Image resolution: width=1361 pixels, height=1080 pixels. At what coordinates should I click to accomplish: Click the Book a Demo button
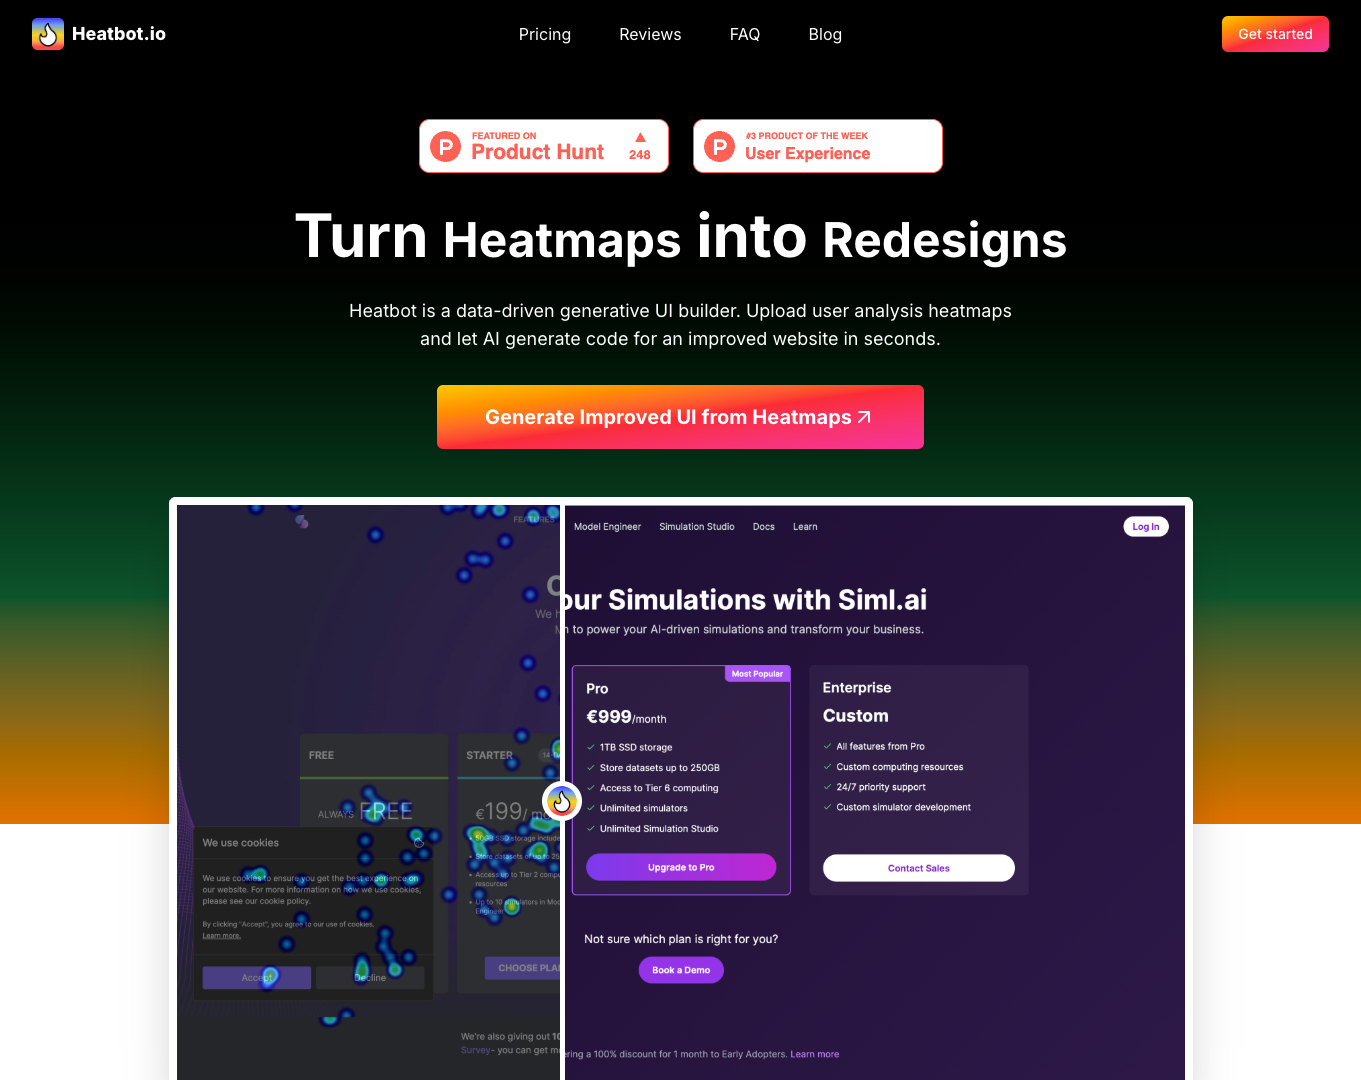(x=680, y=969)
